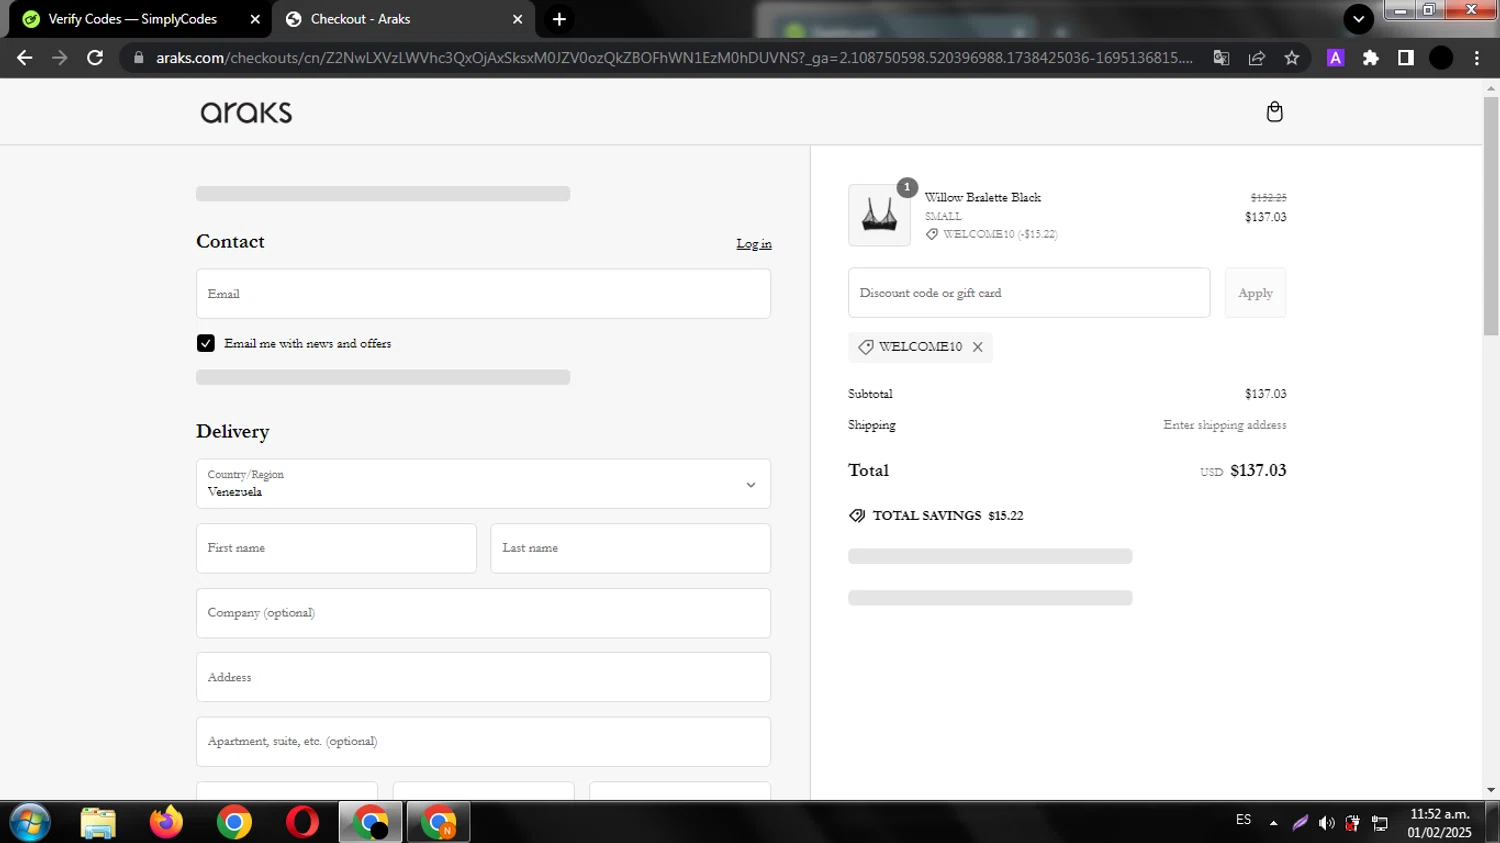Focus the Company (optional) field

pos(483,613)
